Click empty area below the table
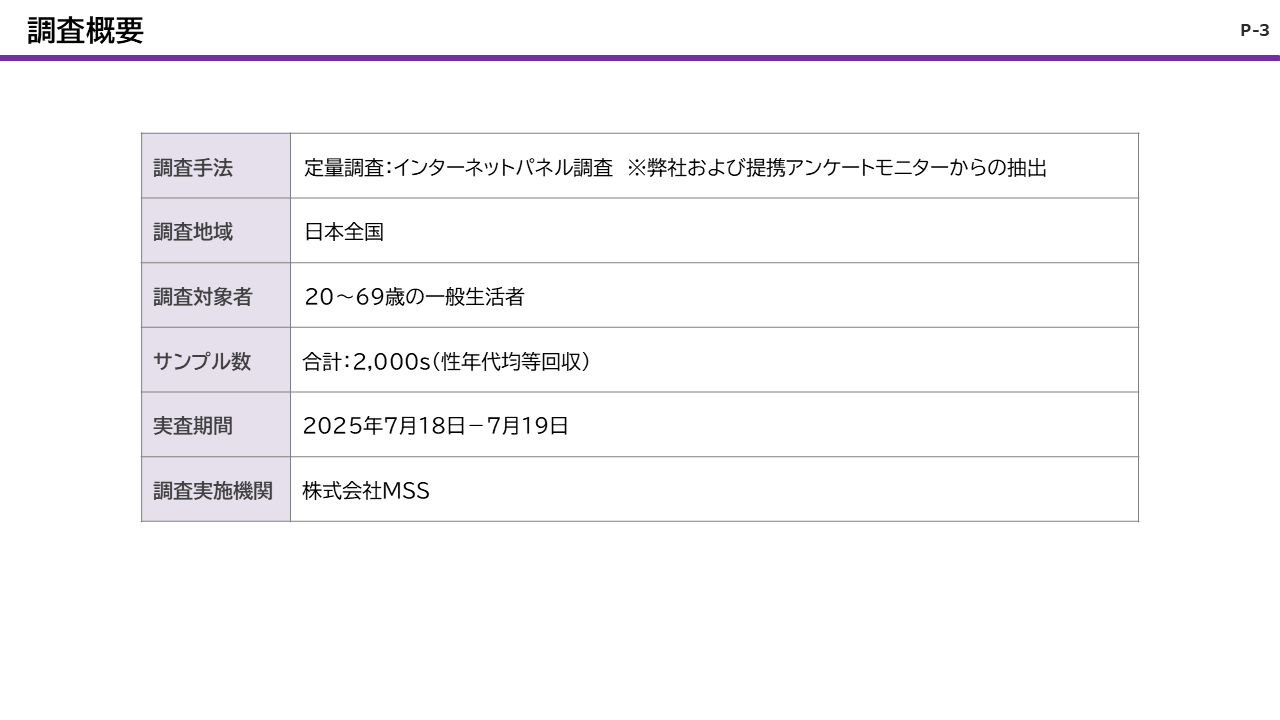Screen dimensions: 1280x720 click(640, 620)
